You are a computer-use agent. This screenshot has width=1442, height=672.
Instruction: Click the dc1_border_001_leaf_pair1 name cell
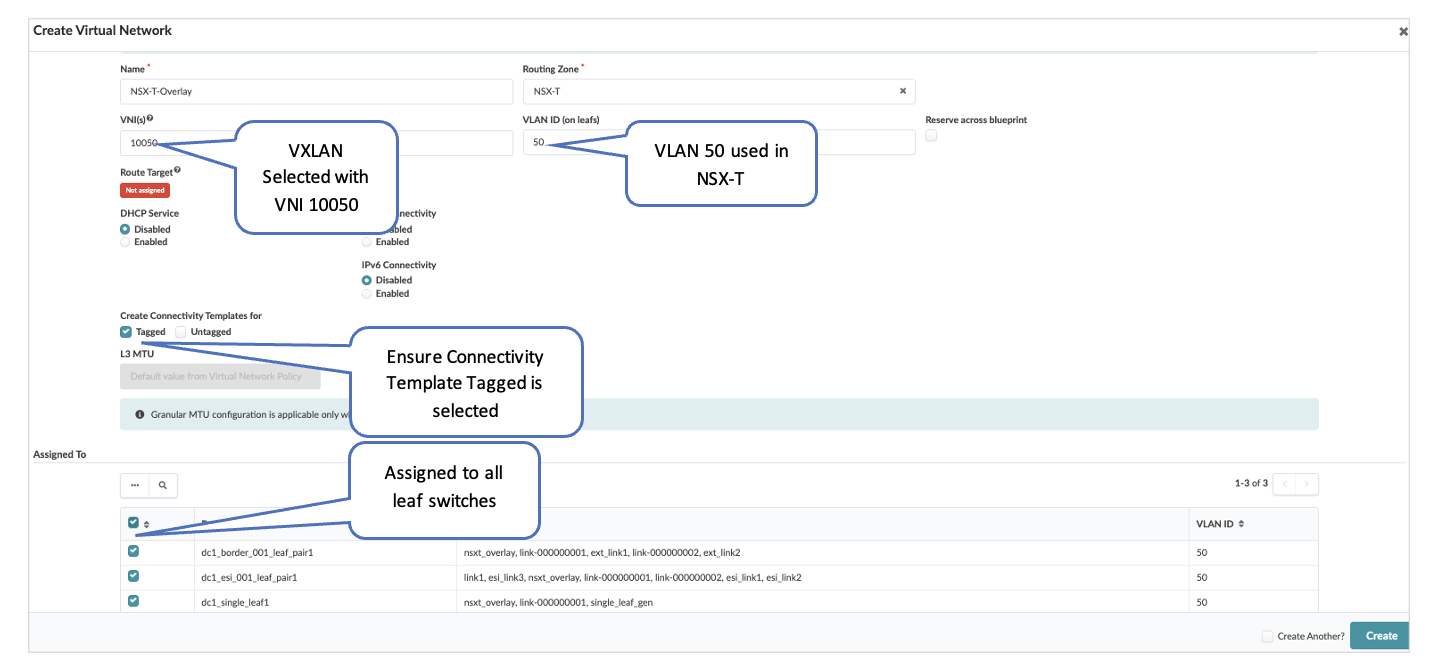point(325,552)
